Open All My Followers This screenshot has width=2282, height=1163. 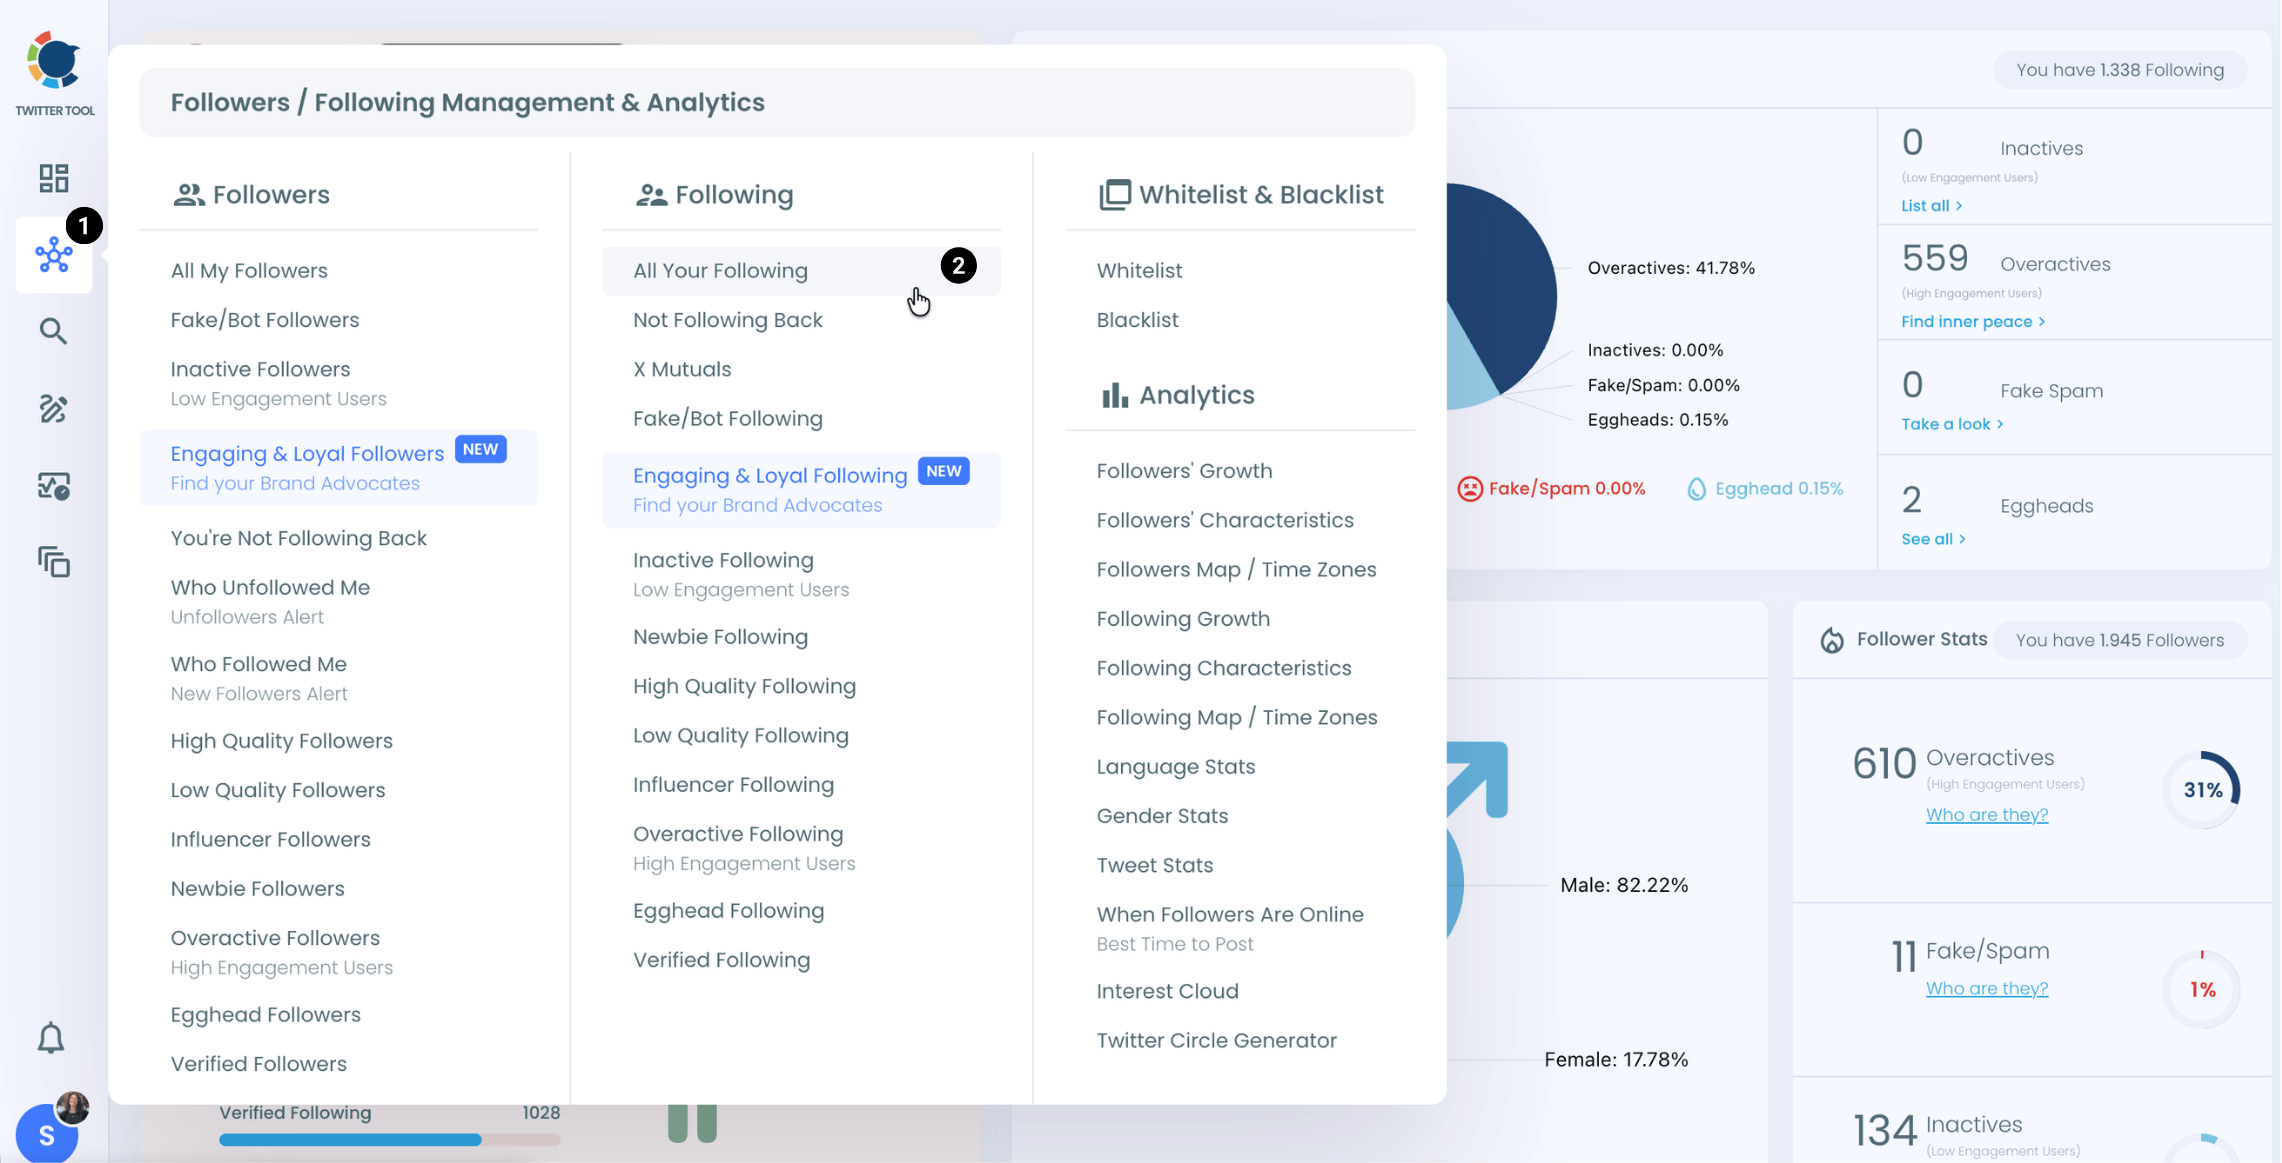point(249,271)
